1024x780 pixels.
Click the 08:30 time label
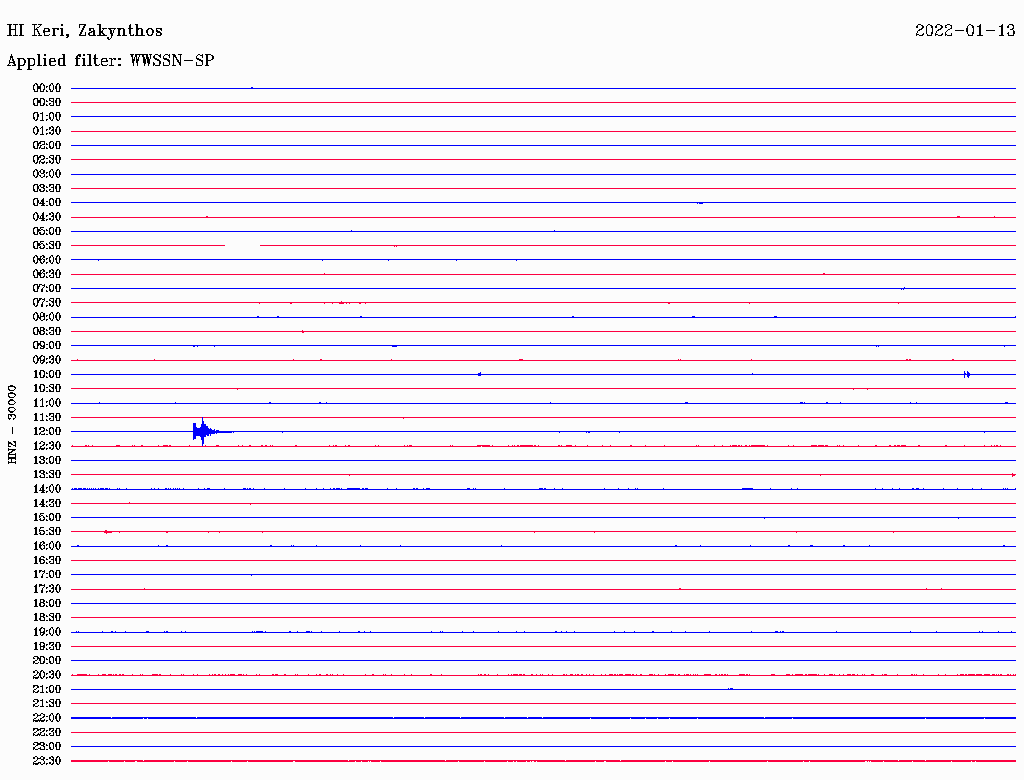(47, 331)
